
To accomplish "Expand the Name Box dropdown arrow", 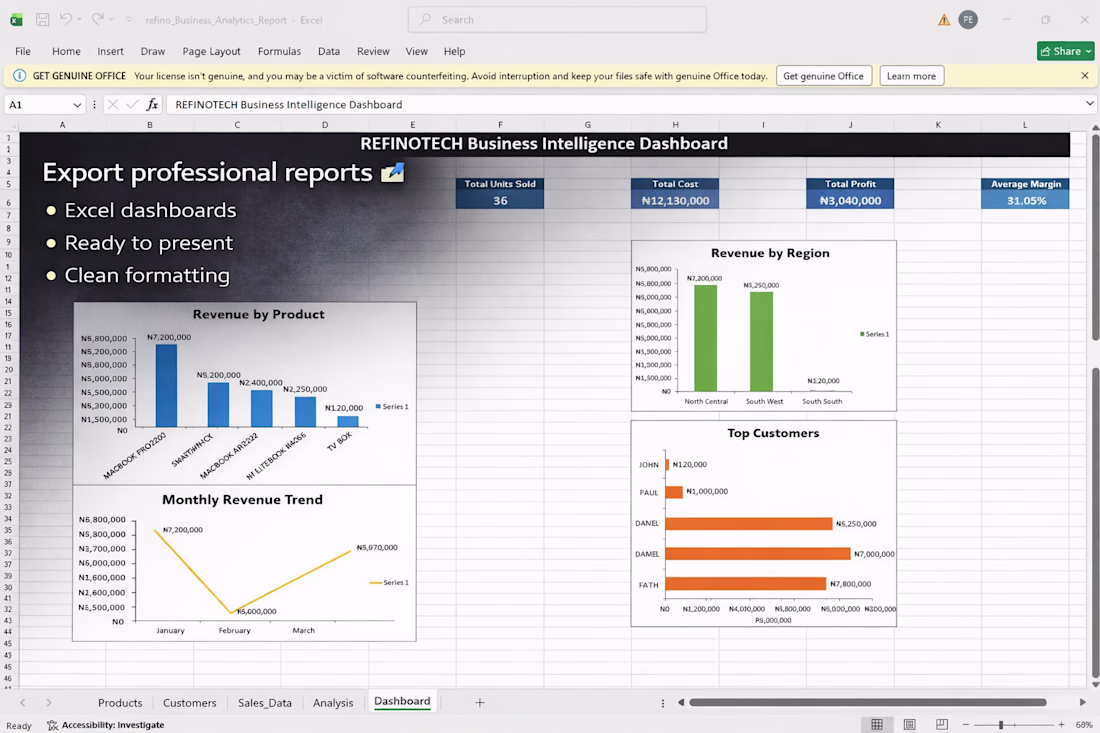I will (77, 105).
